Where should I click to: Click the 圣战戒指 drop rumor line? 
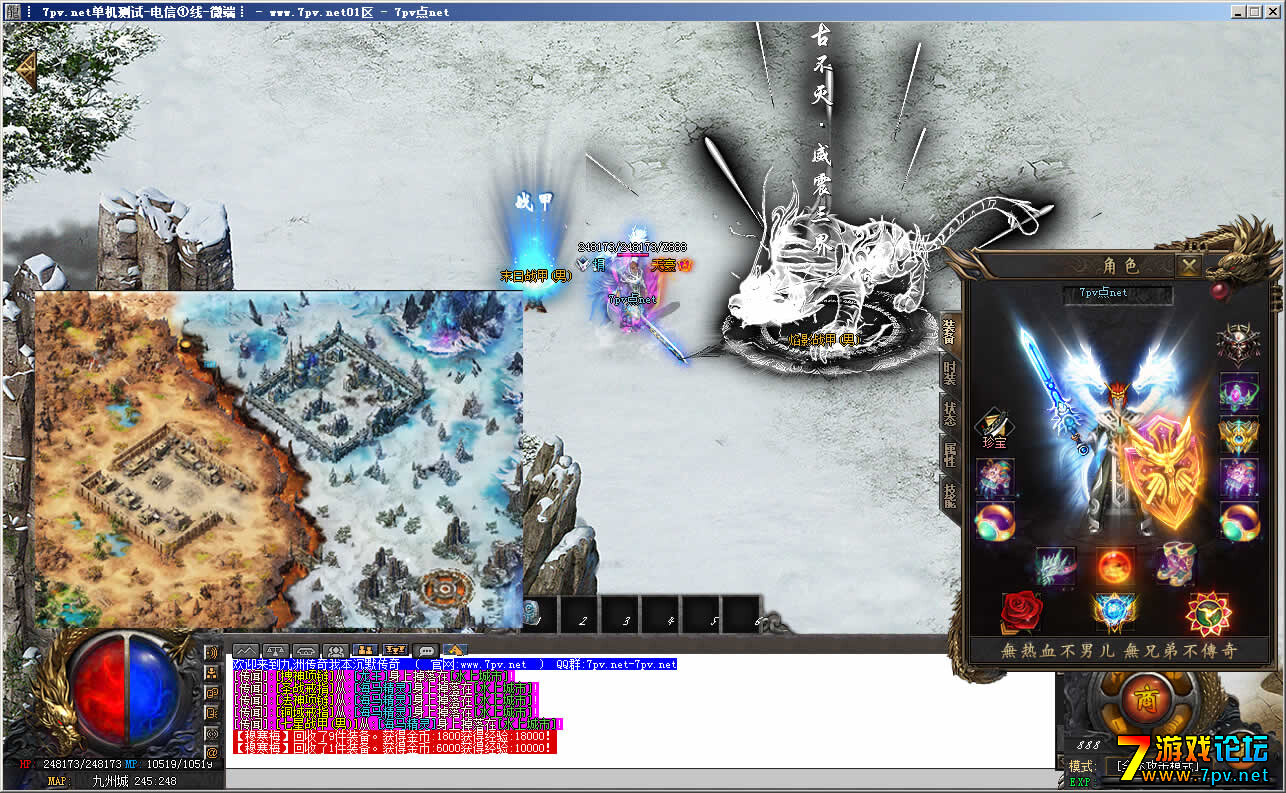(385, 688)
